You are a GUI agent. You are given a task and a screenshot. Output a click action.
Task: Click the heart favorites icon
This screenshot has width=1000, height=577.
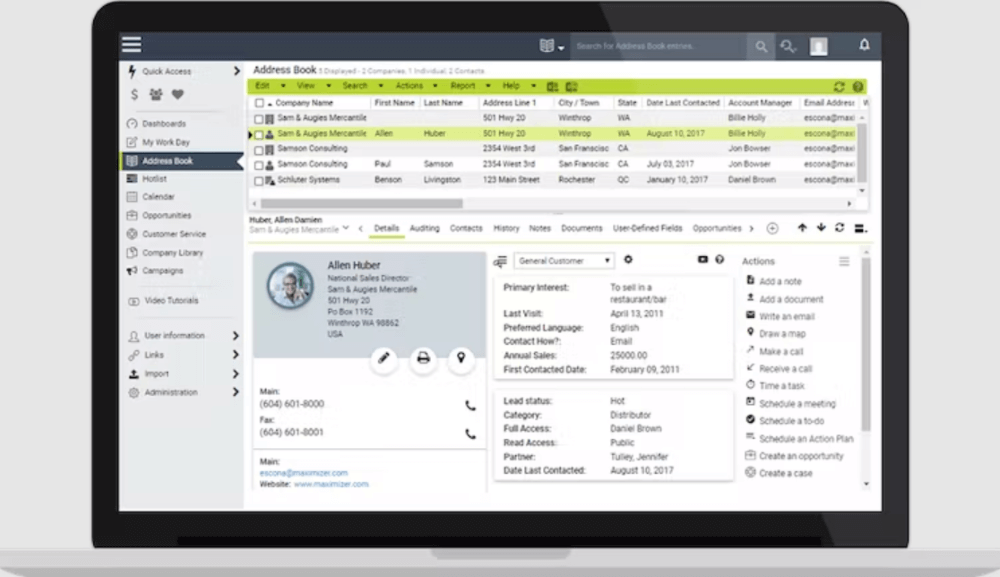click(178, 94)
